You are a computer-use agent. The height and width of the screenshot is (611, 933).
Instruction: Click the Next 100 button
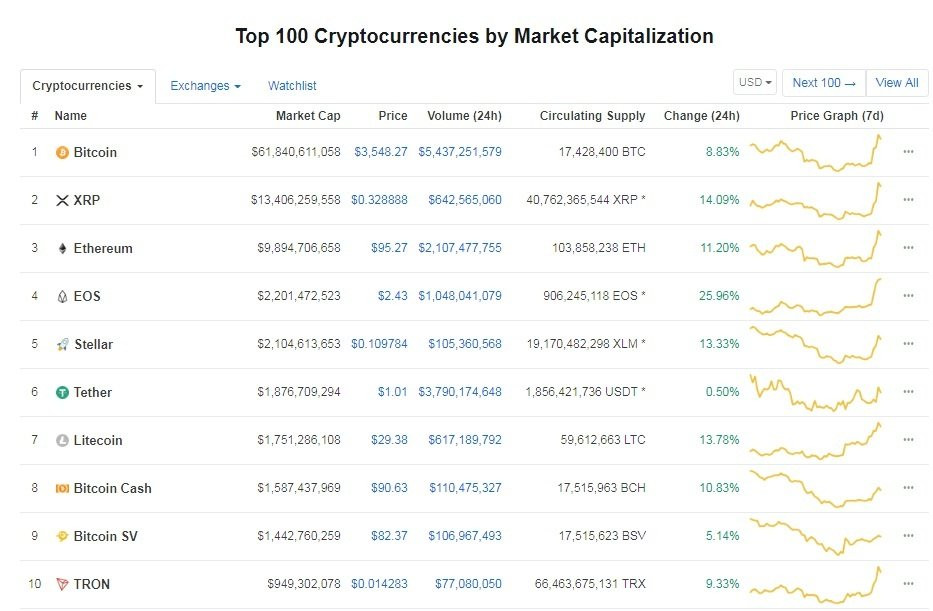pos(824,83)
